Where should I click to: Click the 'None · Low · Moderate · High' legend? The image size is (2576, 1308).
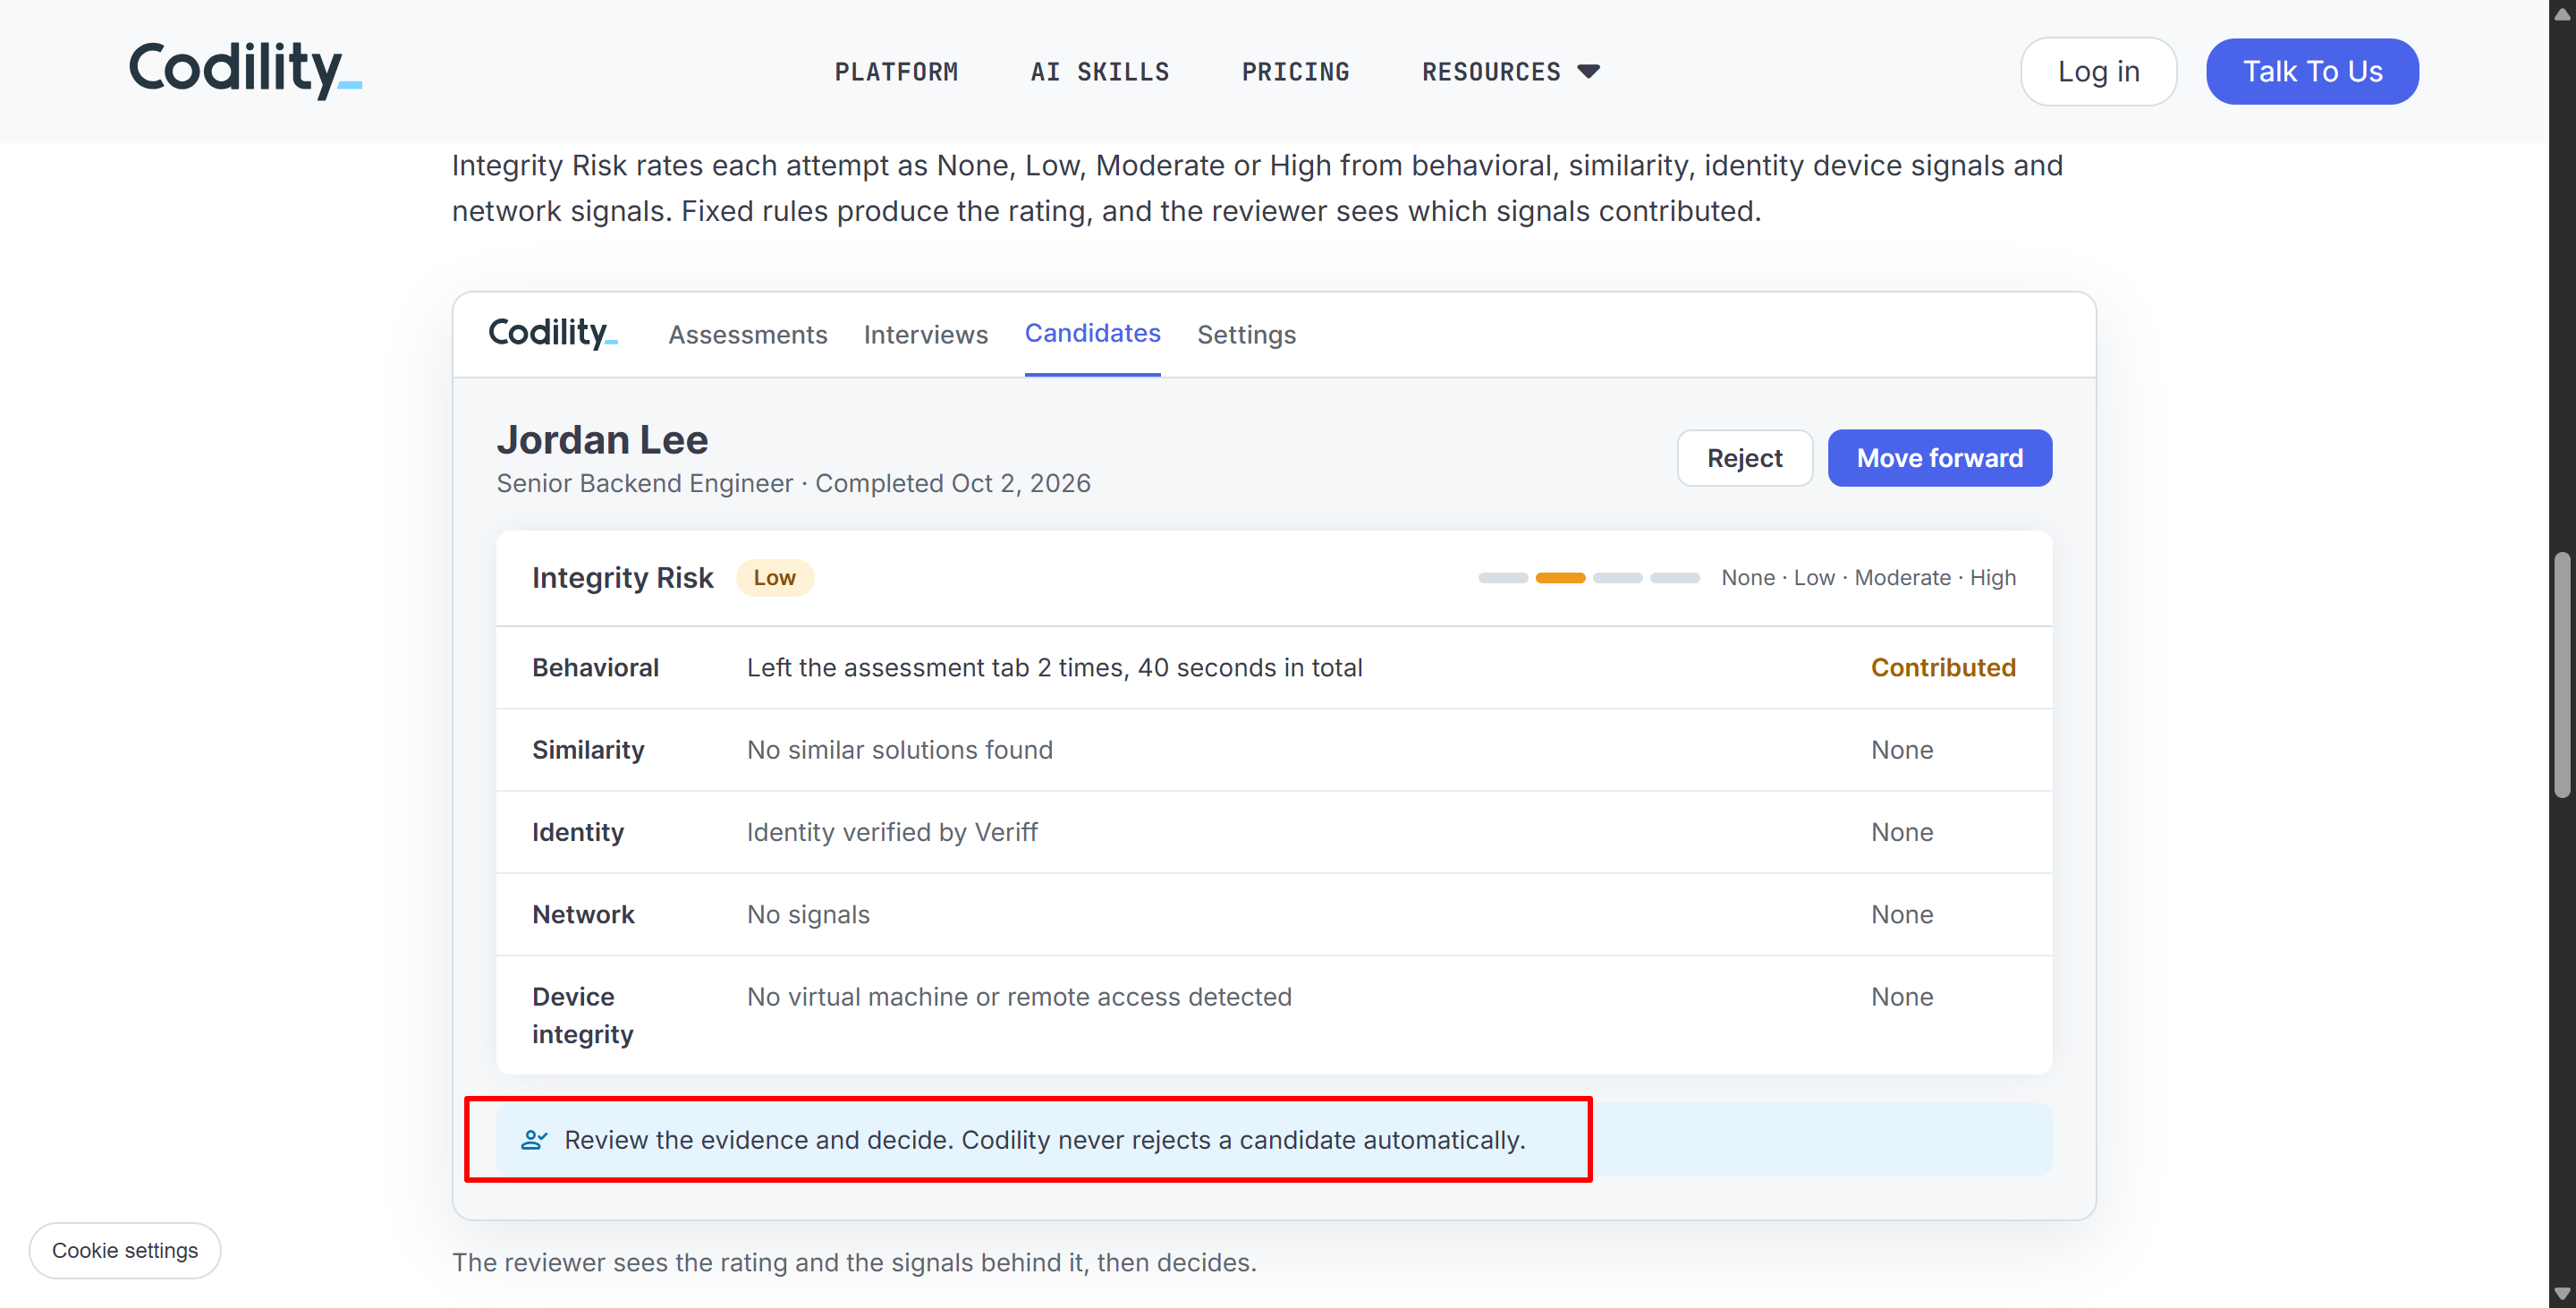pyautogui.click(x=1868, y=578)
